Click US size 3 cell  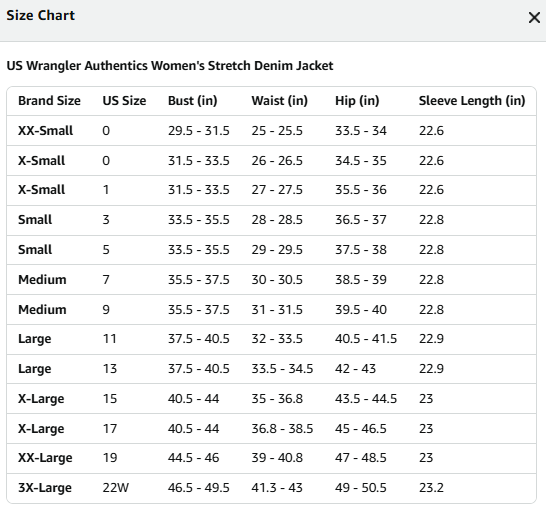106,220
